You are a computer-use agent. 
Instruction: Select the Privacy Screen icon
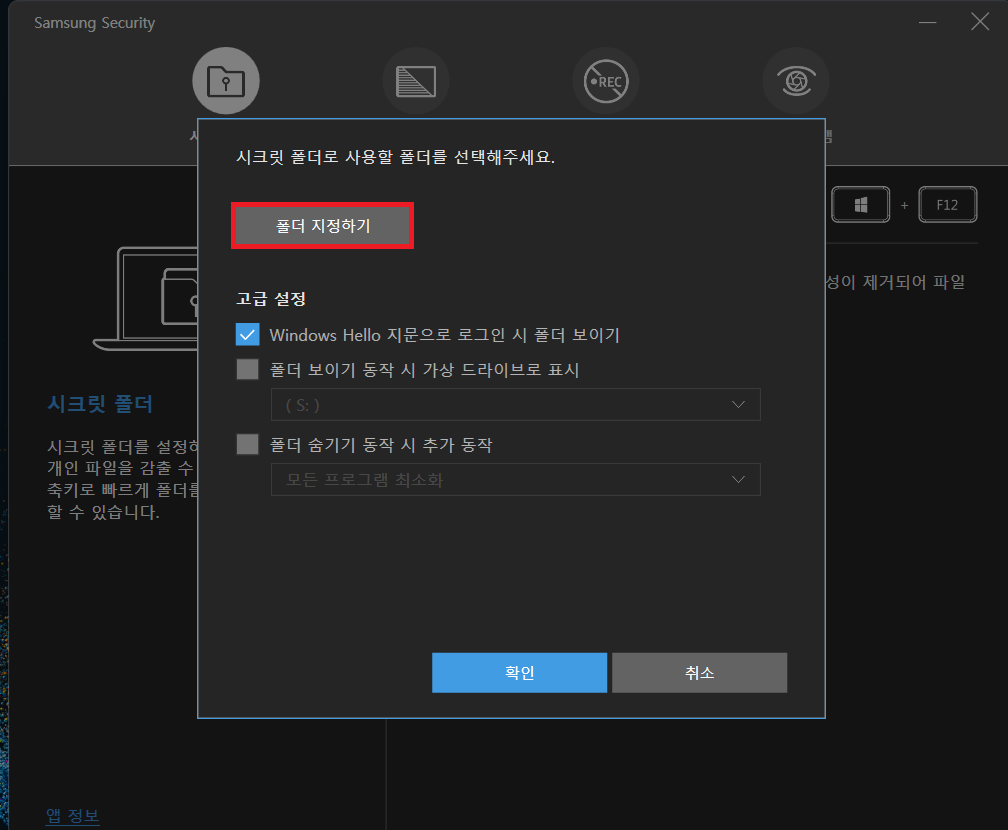[416, 81]
